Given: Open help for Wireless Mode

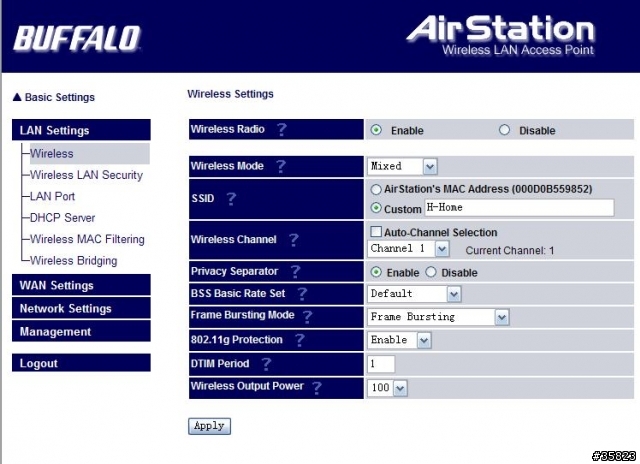Looking at the screenshot, I should point(281,166).
